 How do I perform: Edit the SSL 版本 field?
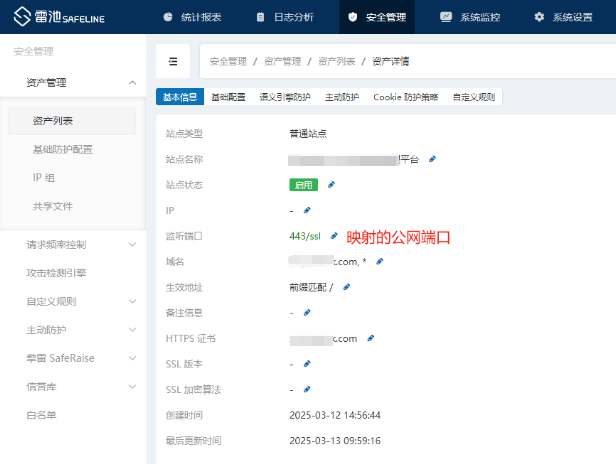[x=307, y=364]
